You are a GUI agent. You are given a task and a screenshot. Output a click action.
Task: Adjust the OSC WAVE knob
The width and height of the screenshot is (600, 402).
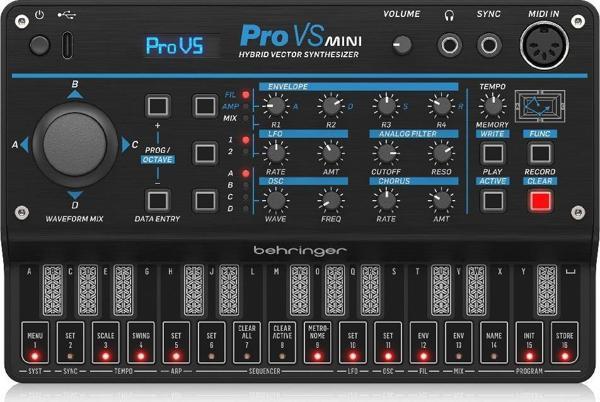276,200
